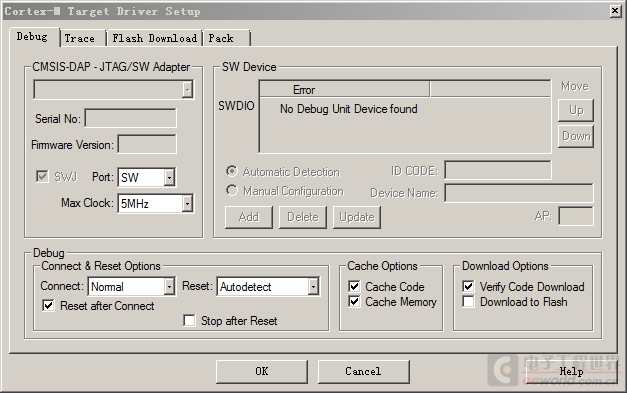Viewport: 627px width, 393px height.
Task: Click the Update device button
Action: [x=357, y=217]
